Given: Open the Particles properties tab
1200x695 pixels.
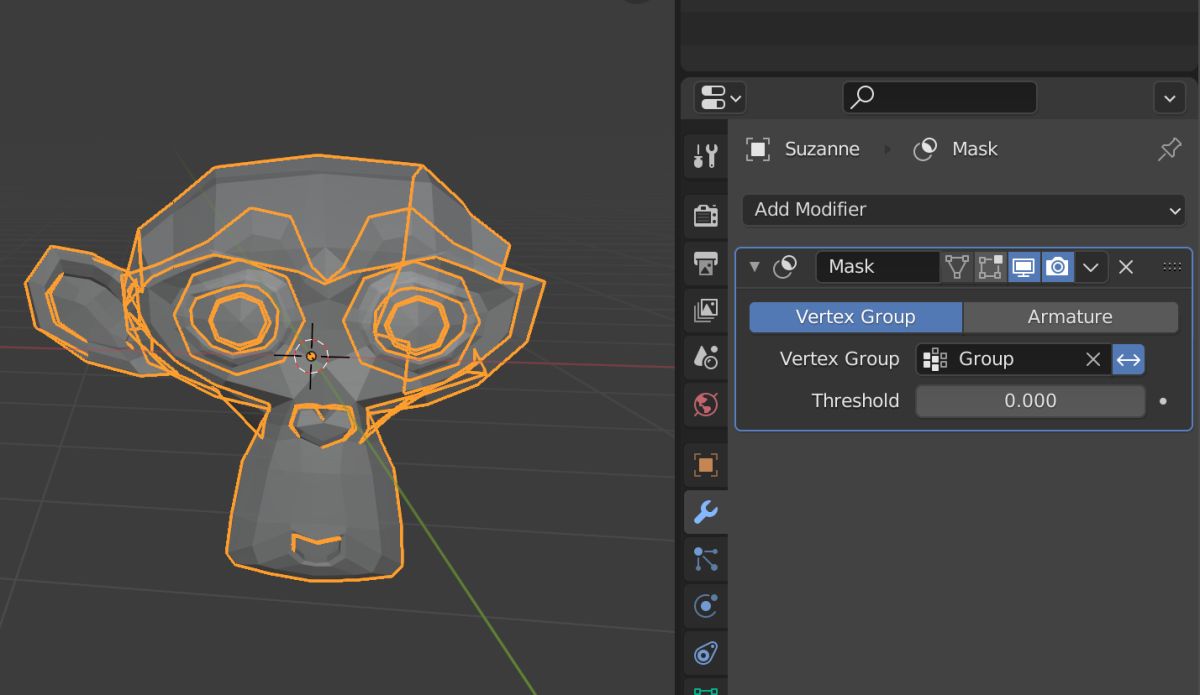Looking at the screenshot, I should point(706,560).
